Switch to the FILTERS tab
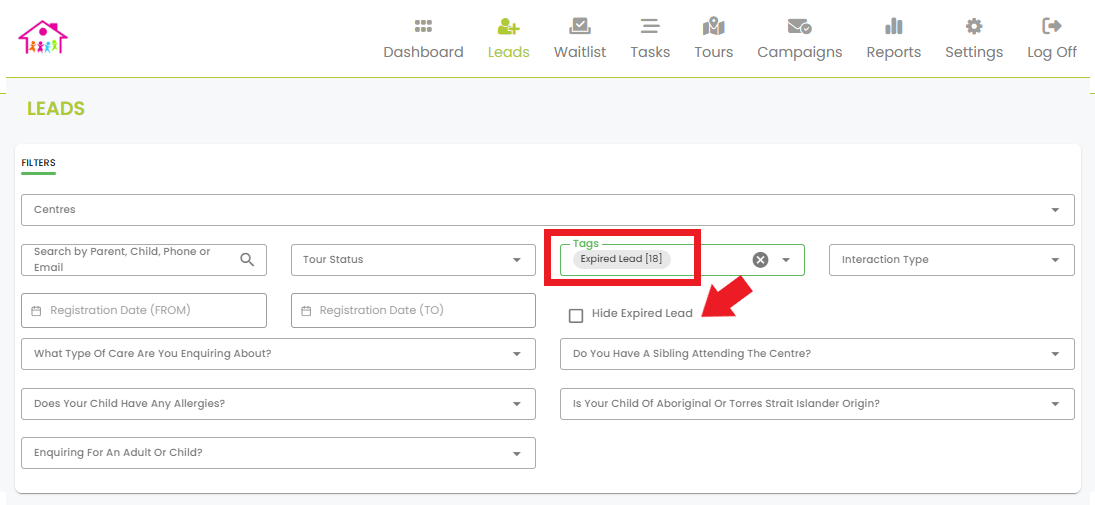 click(x=38, y=163)
